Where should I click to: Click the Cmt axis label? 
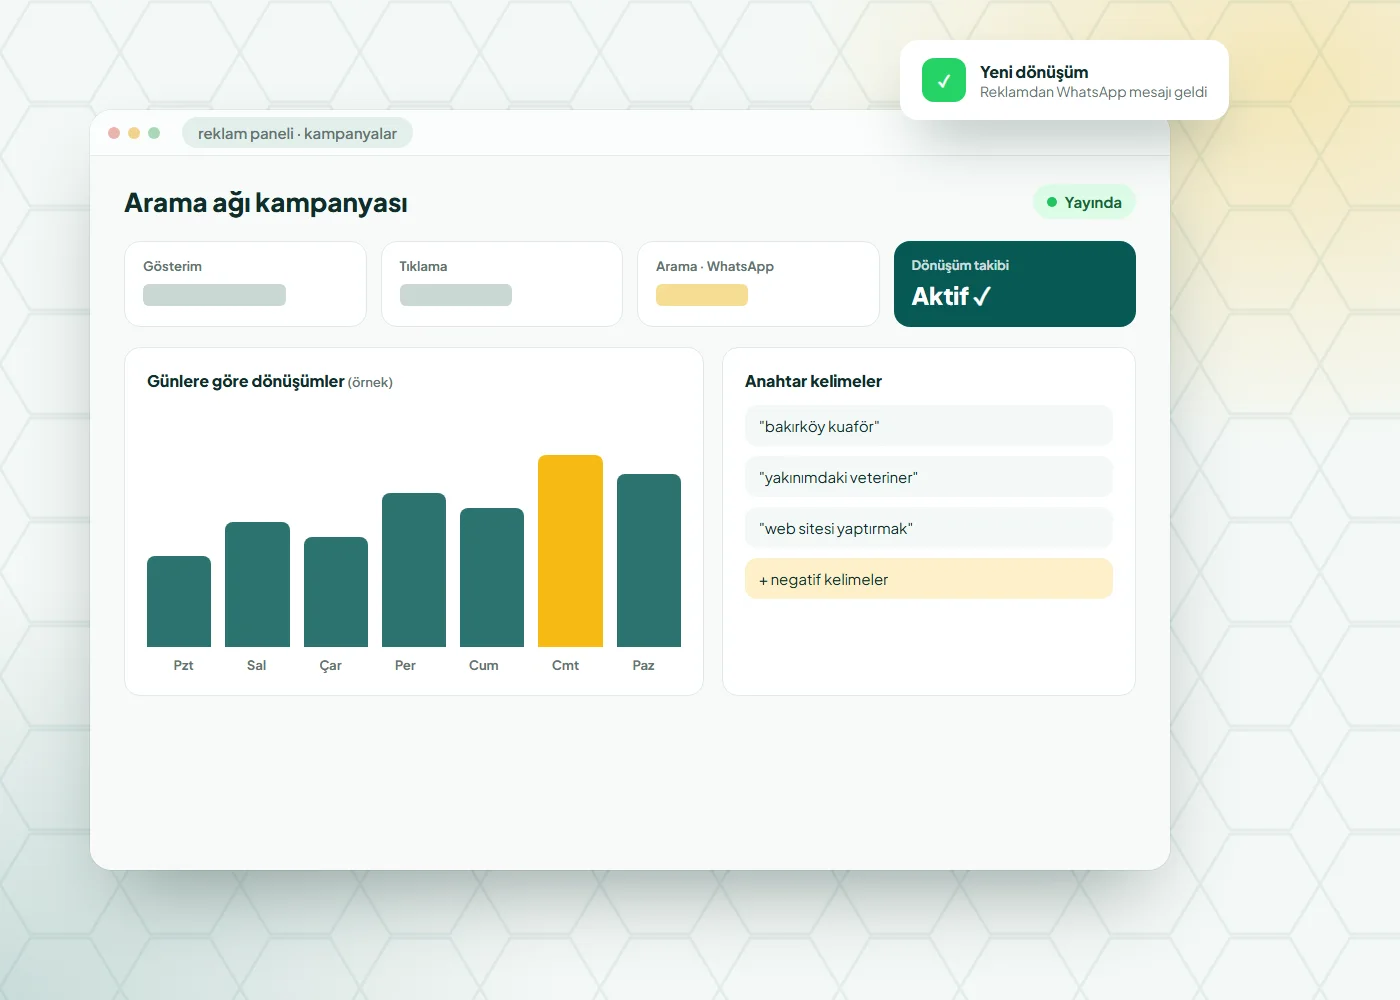[565, 665]
